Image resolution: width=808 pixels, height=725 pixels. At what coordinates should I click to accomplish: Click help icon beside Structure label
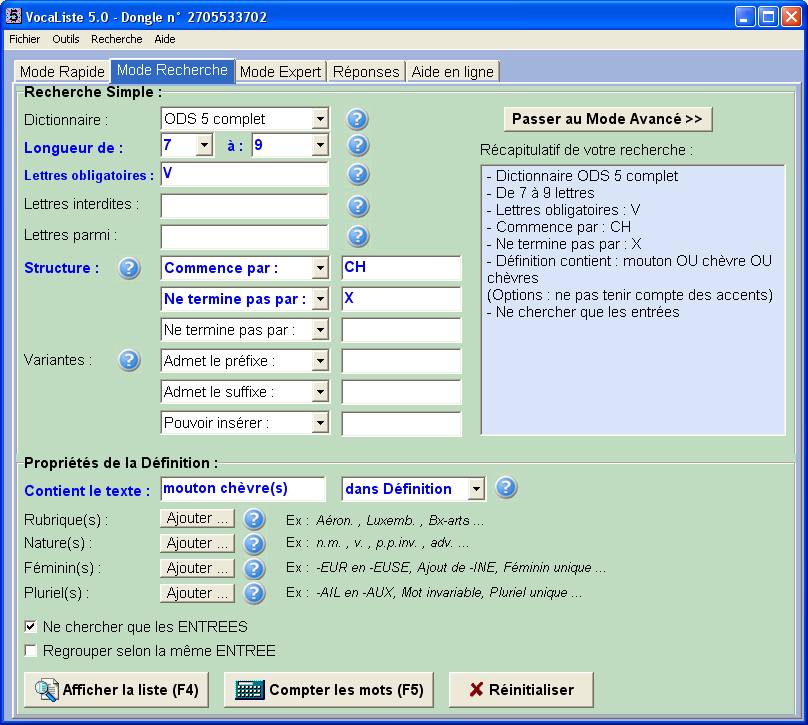(129, 268)
